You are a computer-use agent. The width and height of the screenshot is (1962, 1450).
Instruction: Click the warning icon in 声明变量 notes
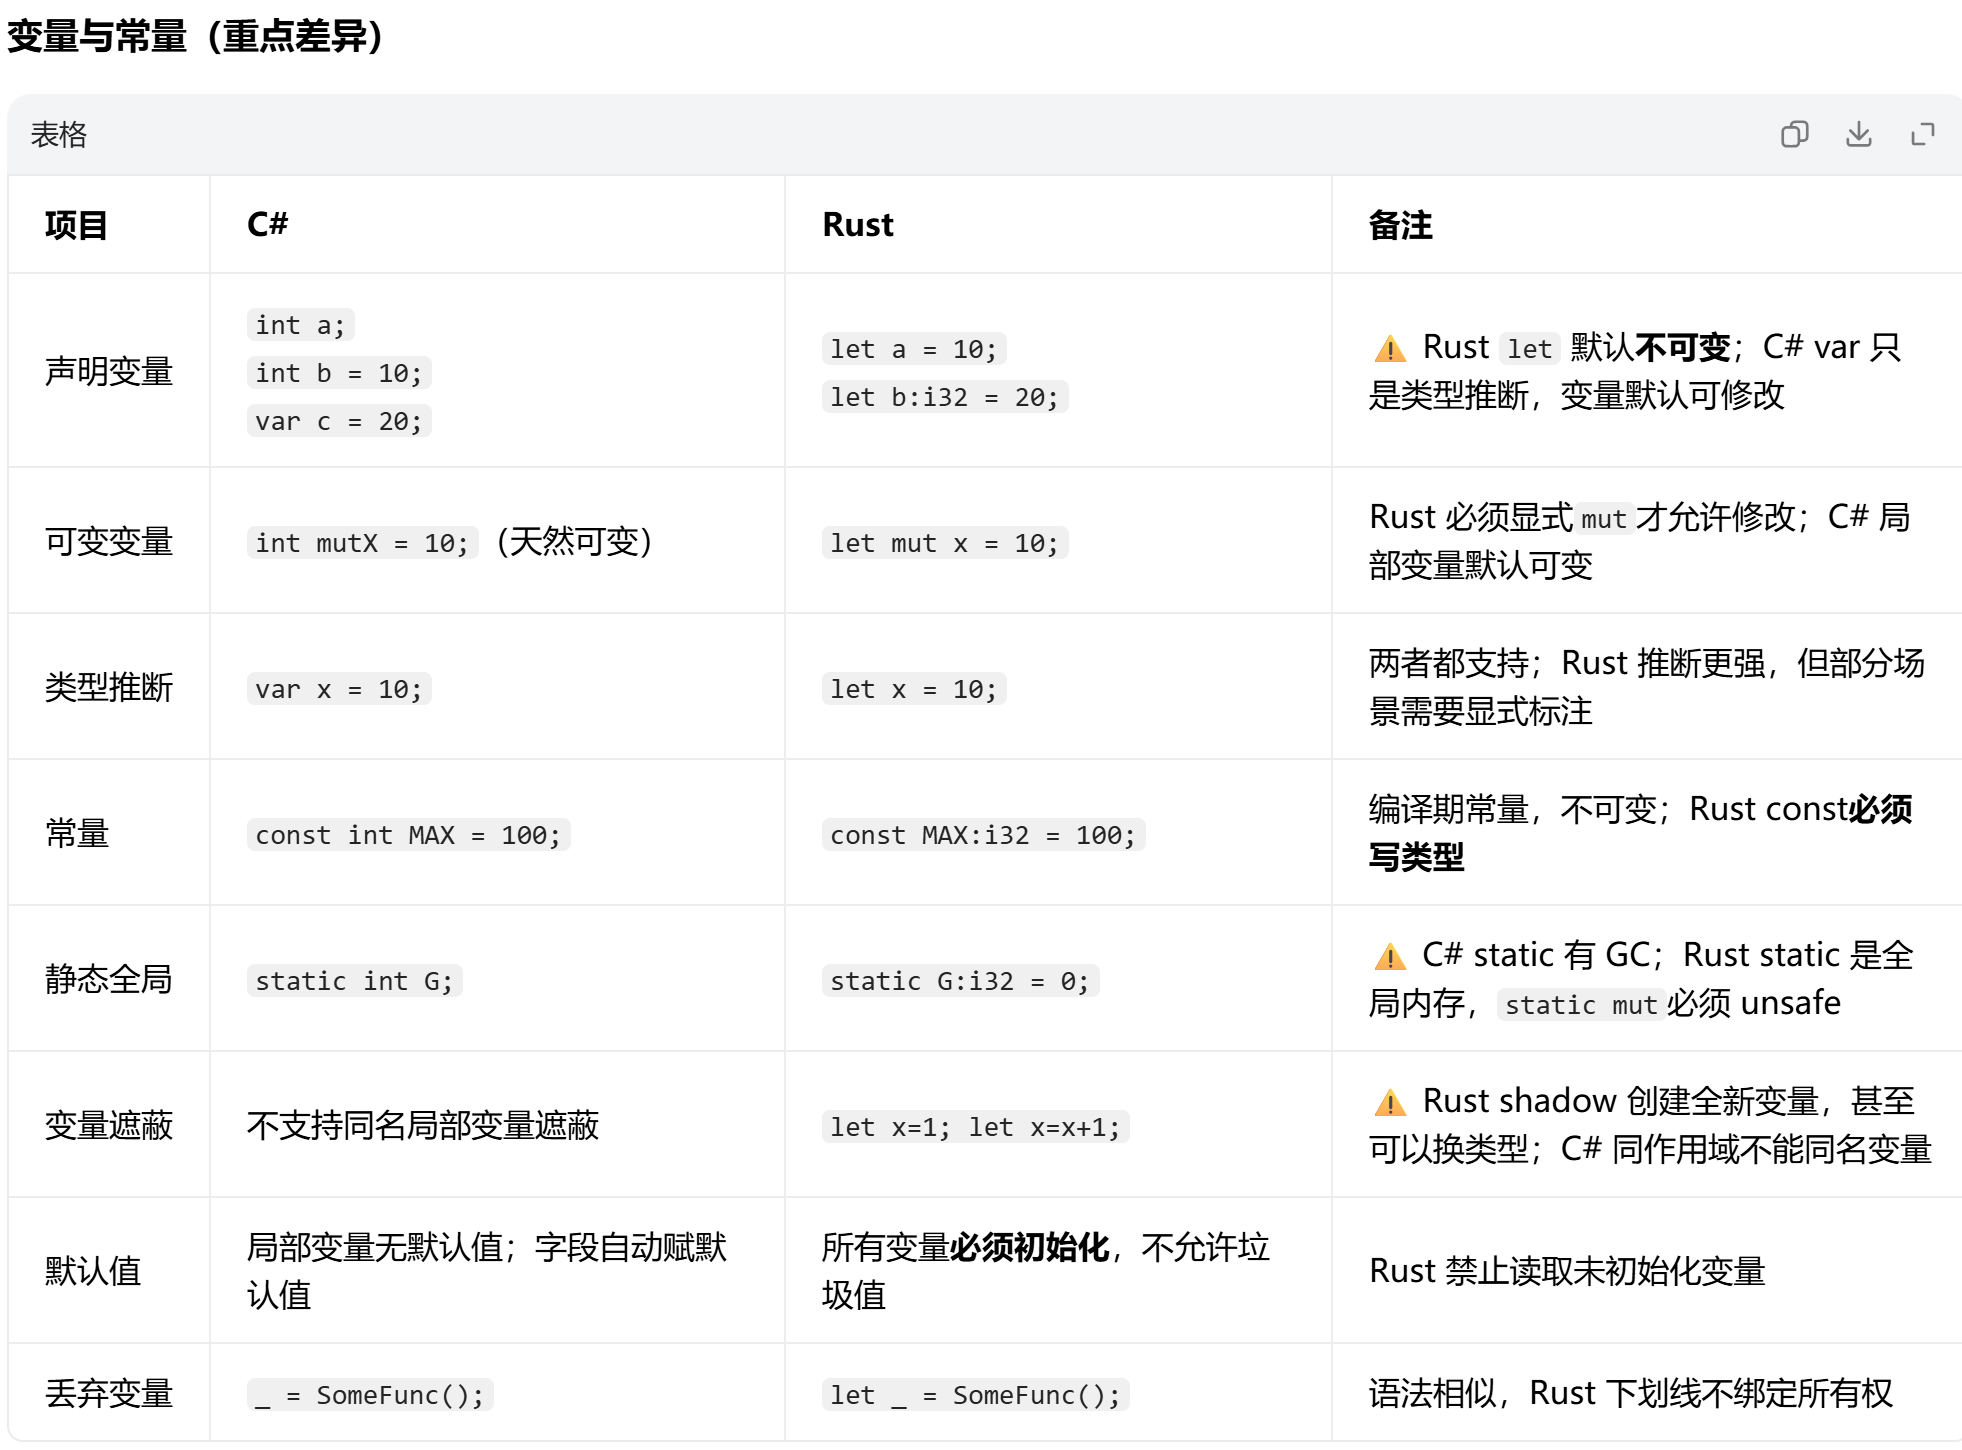point(1390,348)
